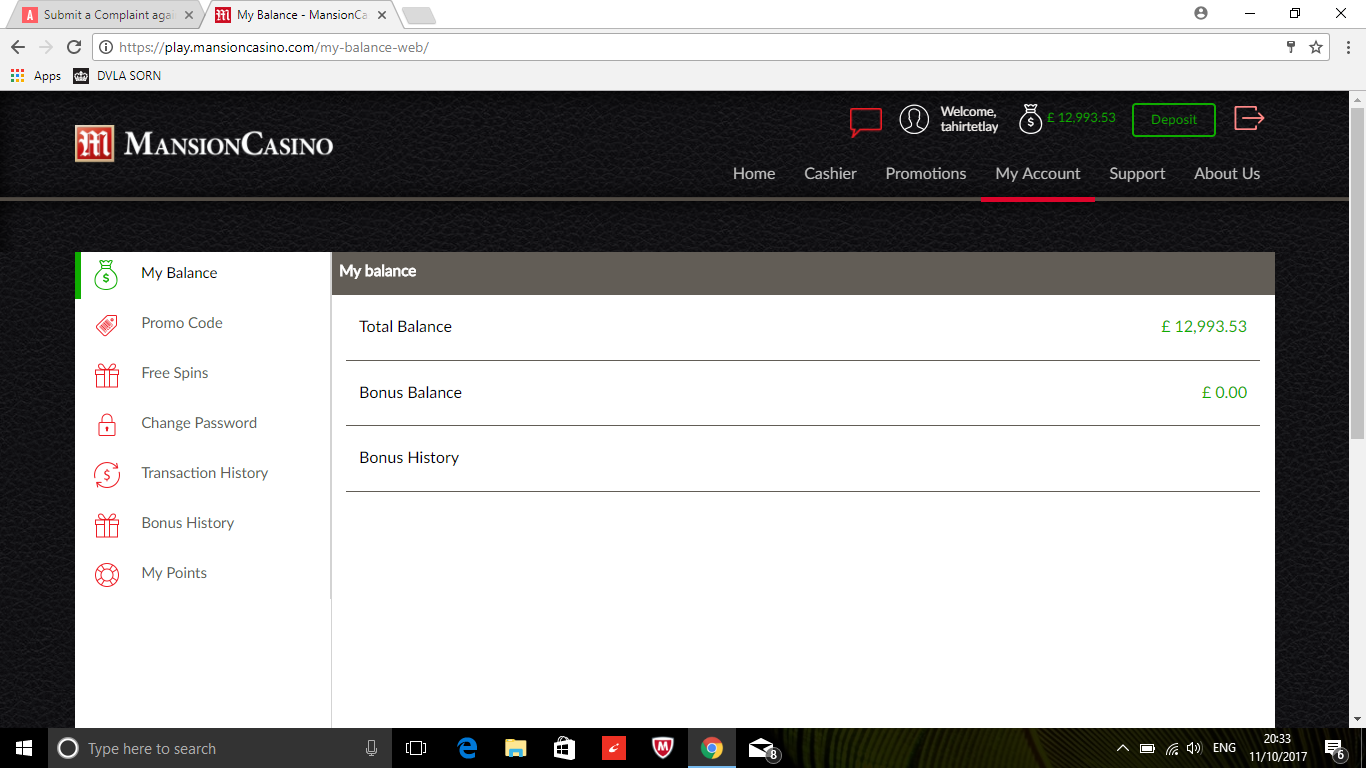Click the £ 12,993.53 total balance amount
Image resolution: width=1366 pixels, height=768 pixels.
coord(1204,326)
